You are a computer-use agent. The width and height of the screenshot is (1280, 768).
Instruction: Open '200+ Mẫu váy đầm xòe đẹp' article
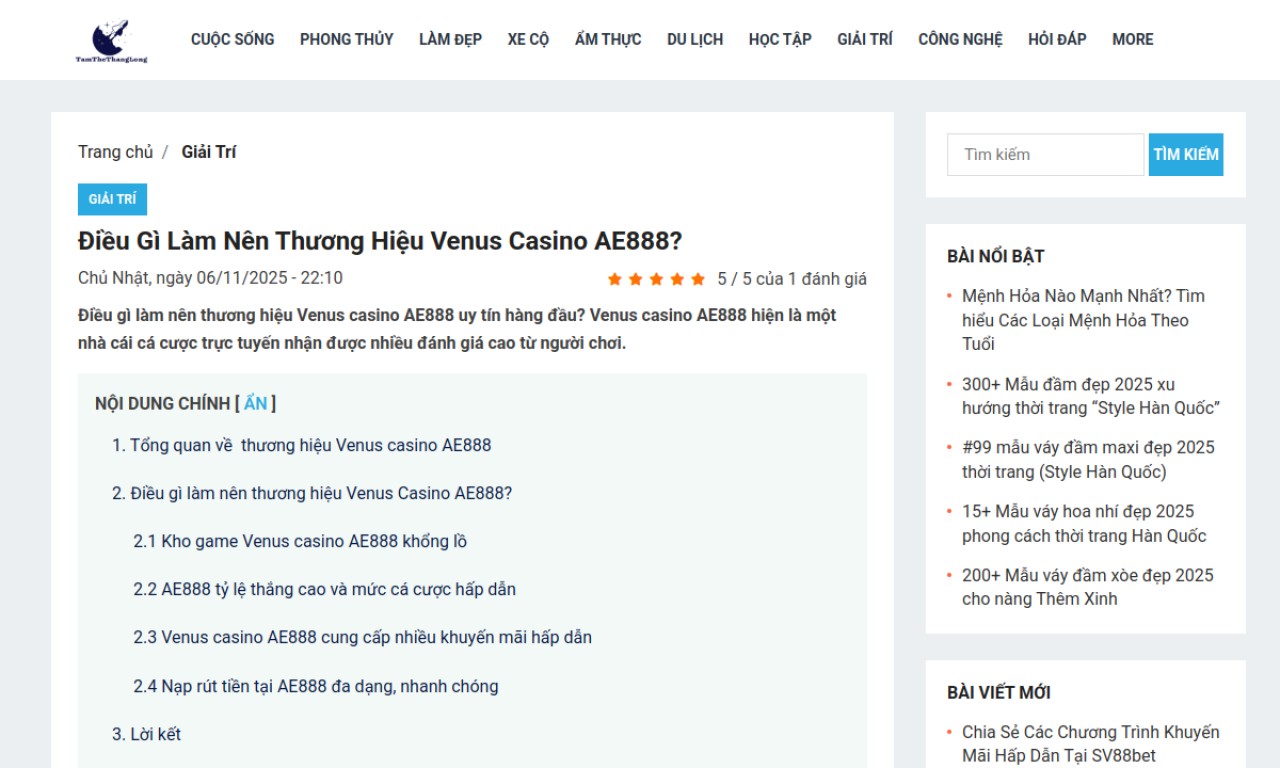[1088, 587]
